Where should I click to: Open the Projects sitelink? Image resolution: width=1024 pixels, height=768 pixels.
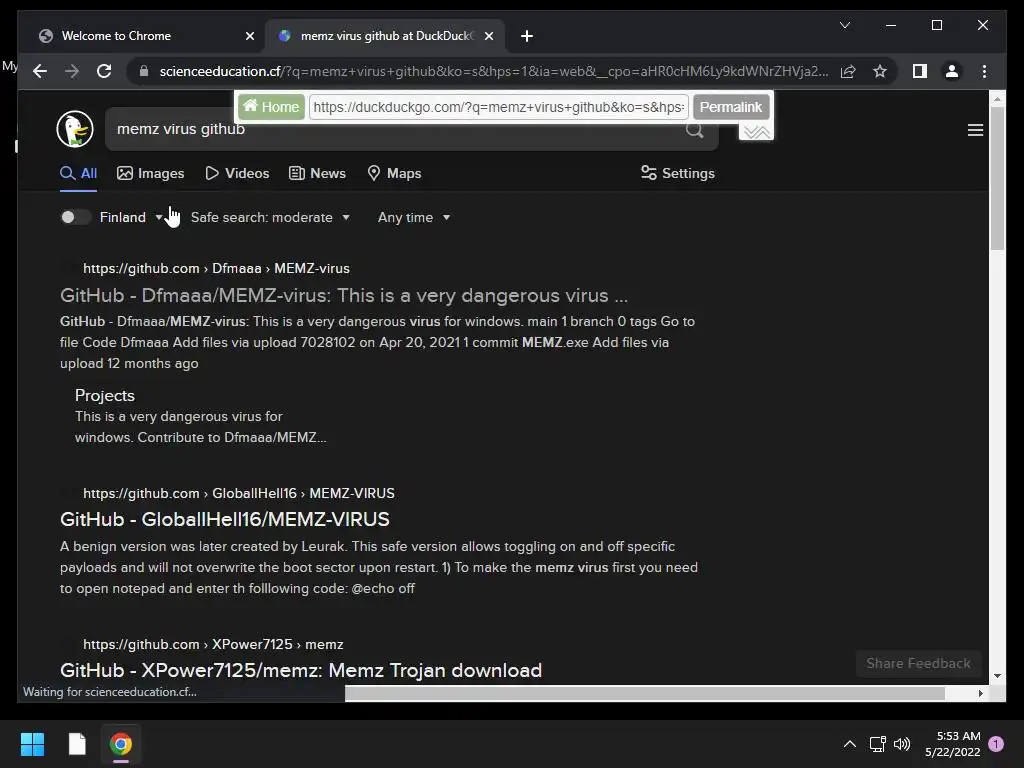(x=104, y=395)
